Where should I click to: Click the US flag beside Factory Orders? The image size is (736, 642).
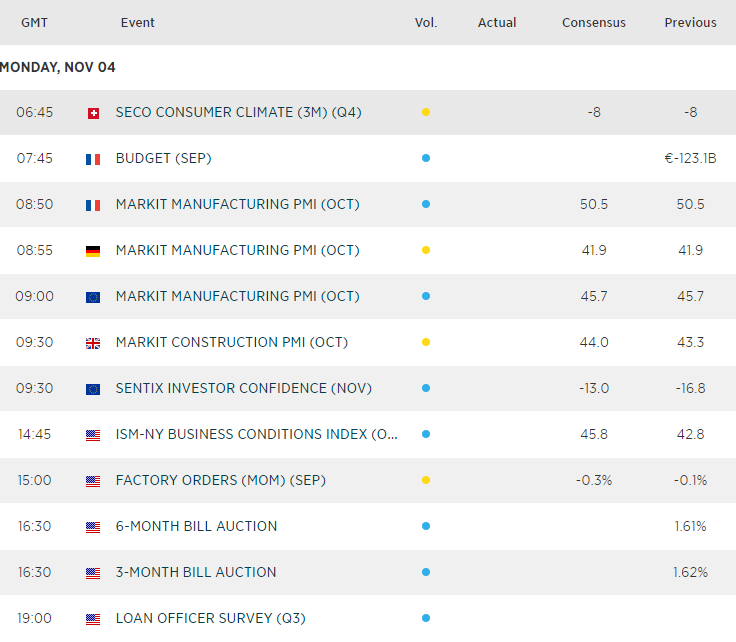93,481
